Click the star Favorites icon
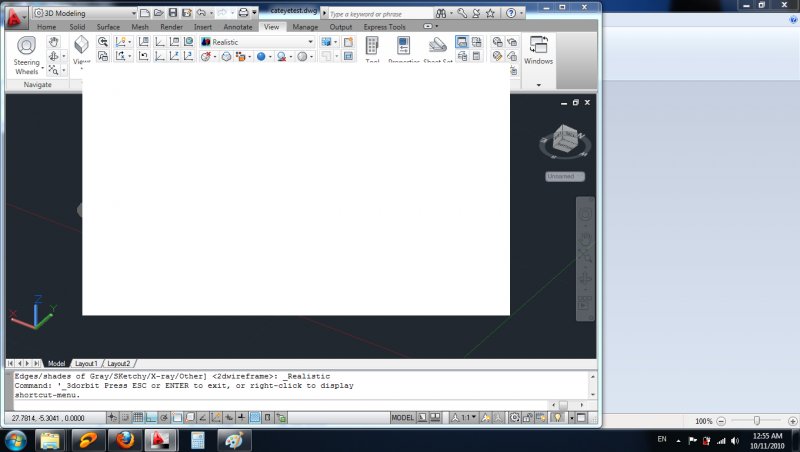The width and height of the screenshot is (800, 452). click(x=490, y=13)
